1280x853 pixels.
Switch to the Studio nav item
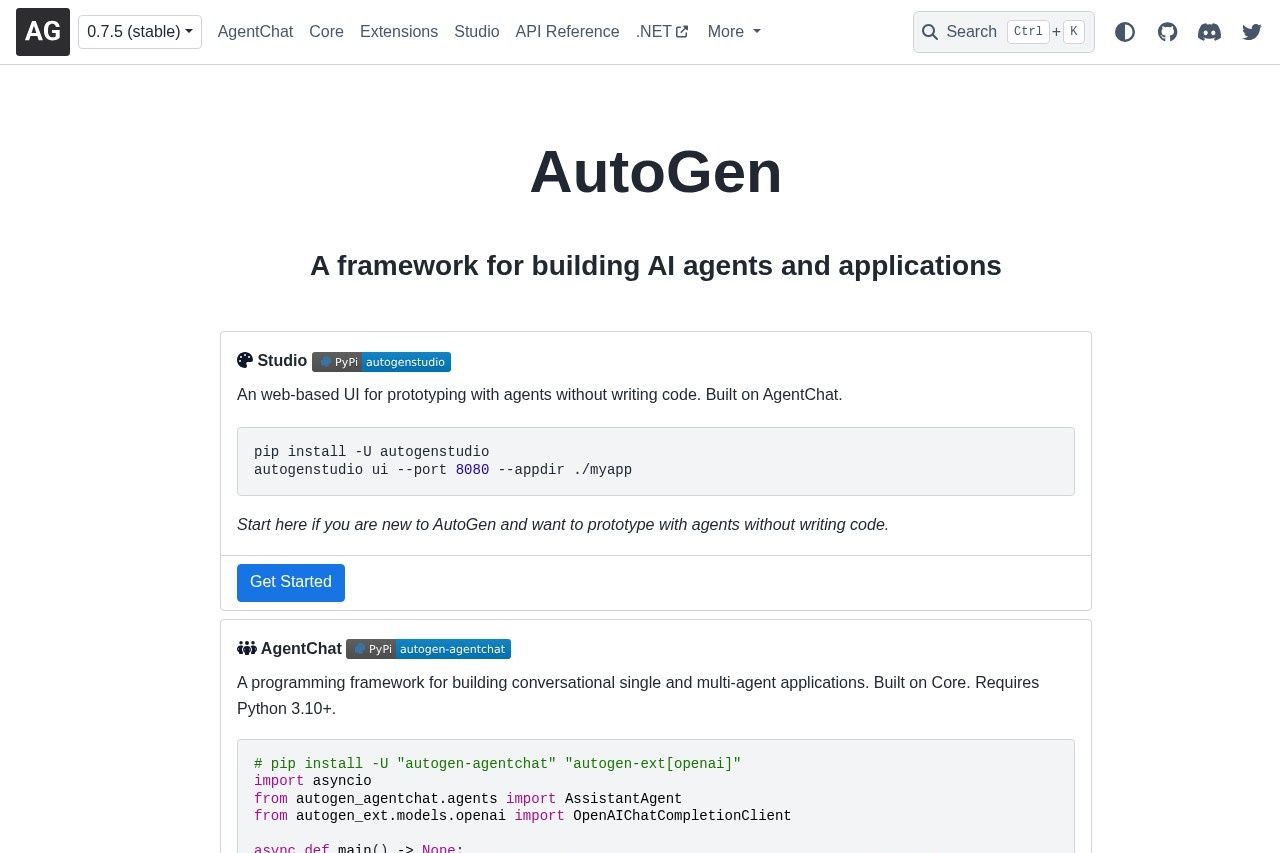pyautogui.click(x=476, y=32)
